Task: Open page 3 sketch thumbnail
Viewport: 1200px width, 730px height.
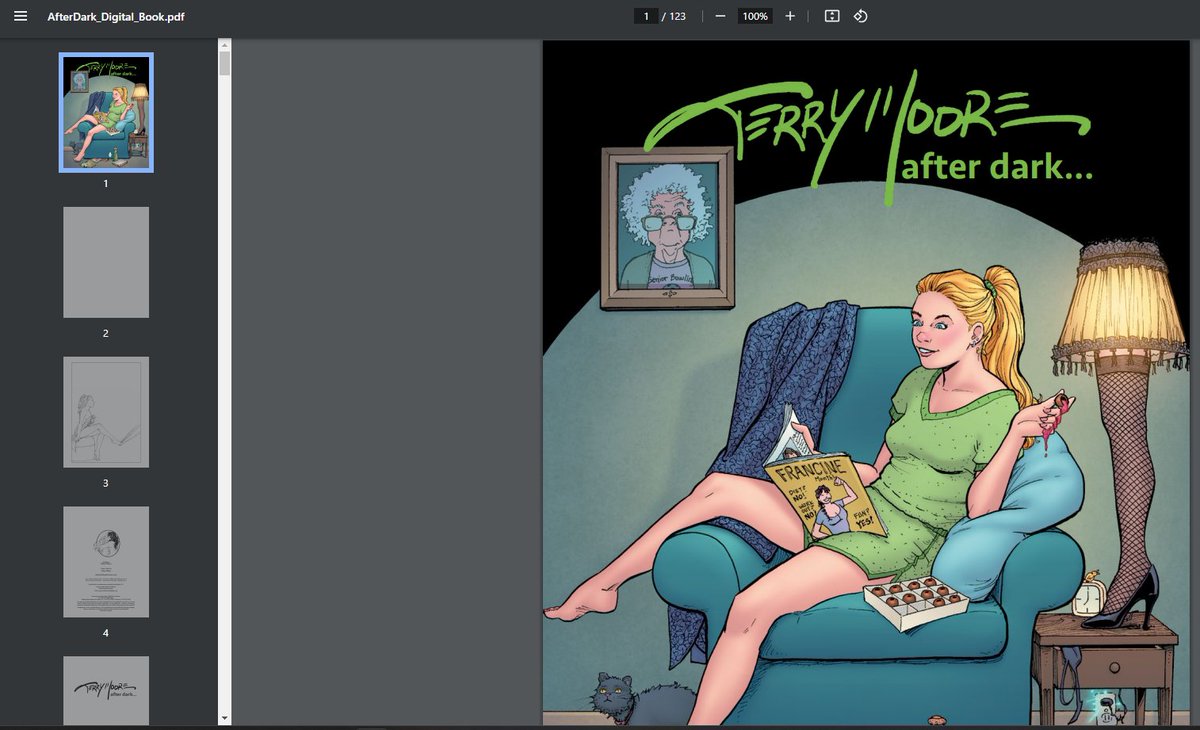Action: pyautogui.click(x=106, y=412)
